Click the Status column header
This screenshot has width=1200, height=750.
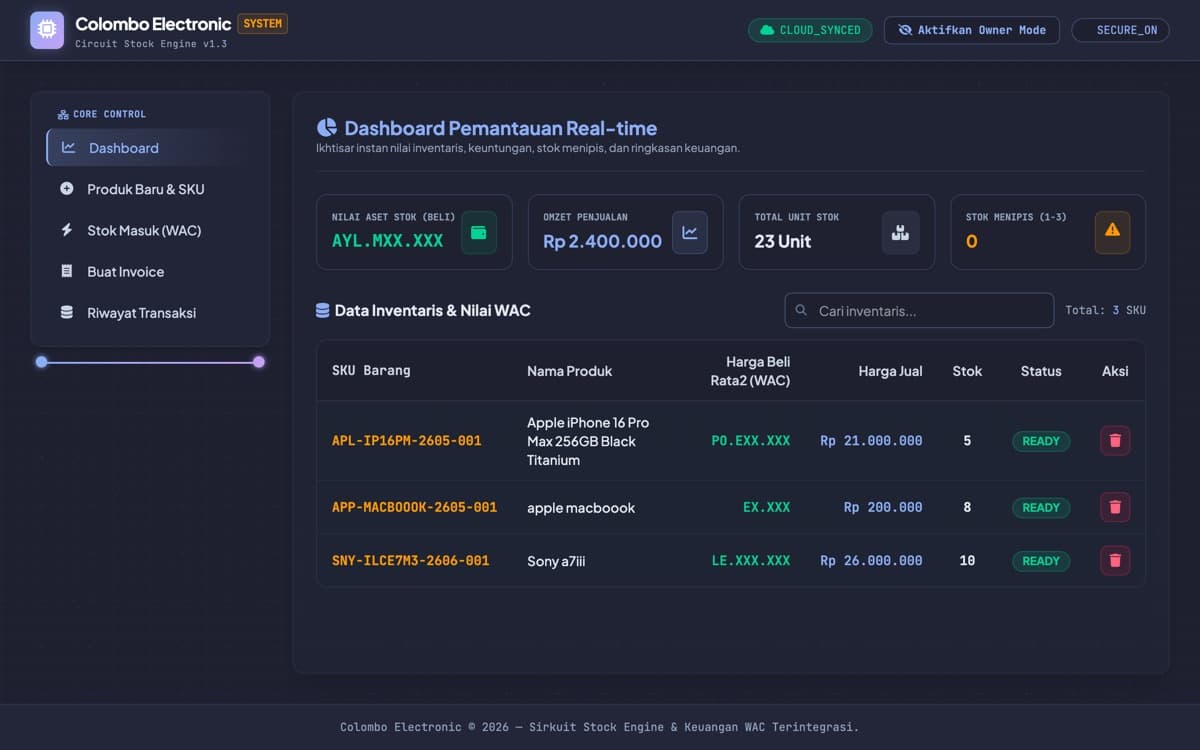click(x=1041, y=371)
